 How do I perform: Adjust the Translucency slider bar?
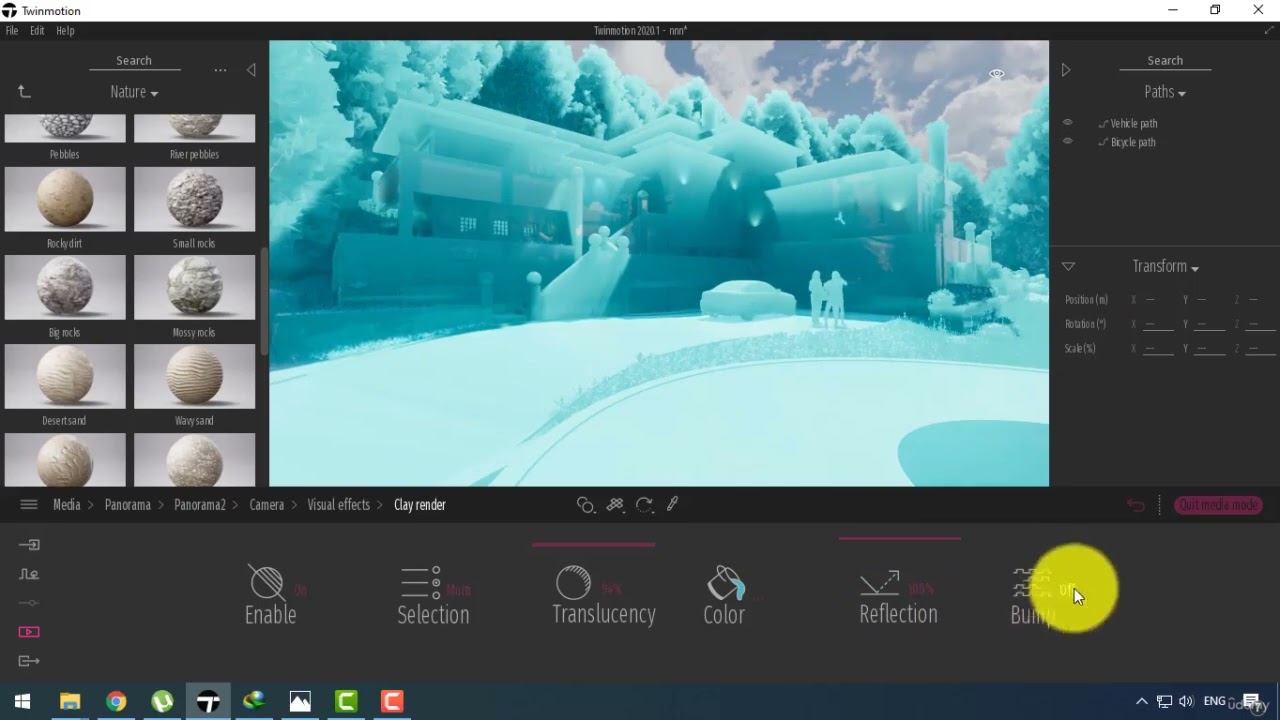click(x=594, y=545)
